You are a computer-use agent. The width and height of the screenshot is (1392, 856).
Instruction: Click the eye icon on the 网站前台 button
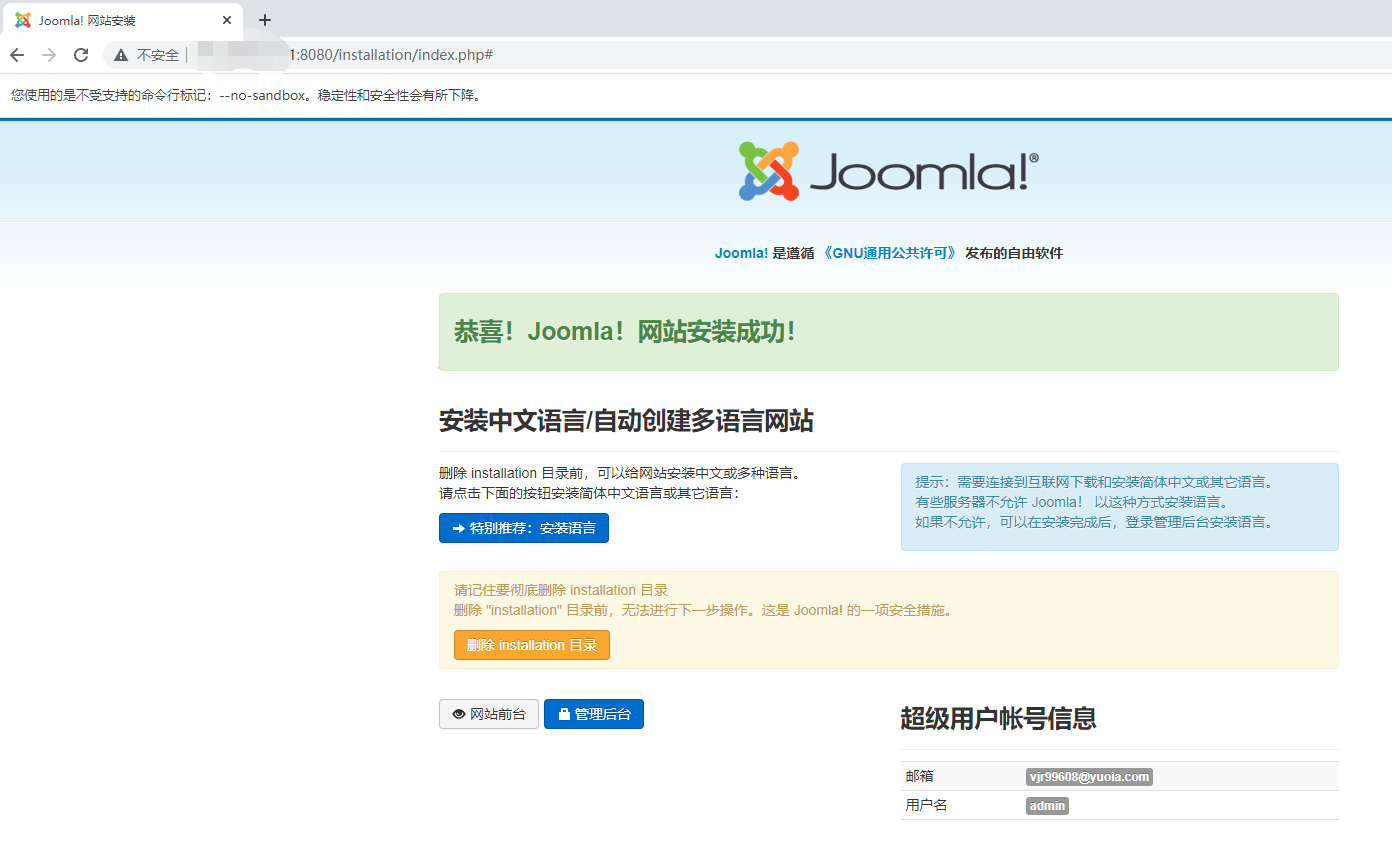point(458,713)
